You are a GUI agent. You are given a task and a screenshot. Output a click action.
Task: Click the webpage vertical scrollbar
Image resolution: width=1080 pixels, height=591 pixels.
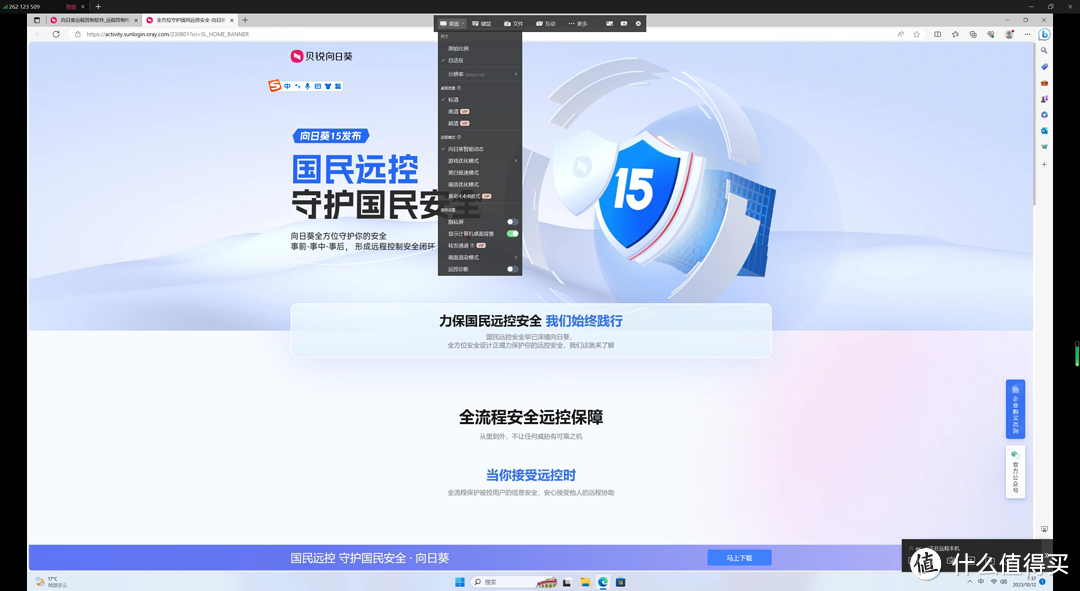click(x=1035, y=124)
